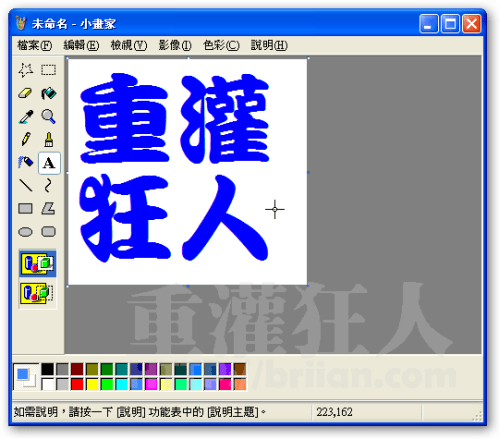Screen dimensions: 500x439
Task: Pick the Curve tool
Action: pyautogui.click(x=49, y=186)
